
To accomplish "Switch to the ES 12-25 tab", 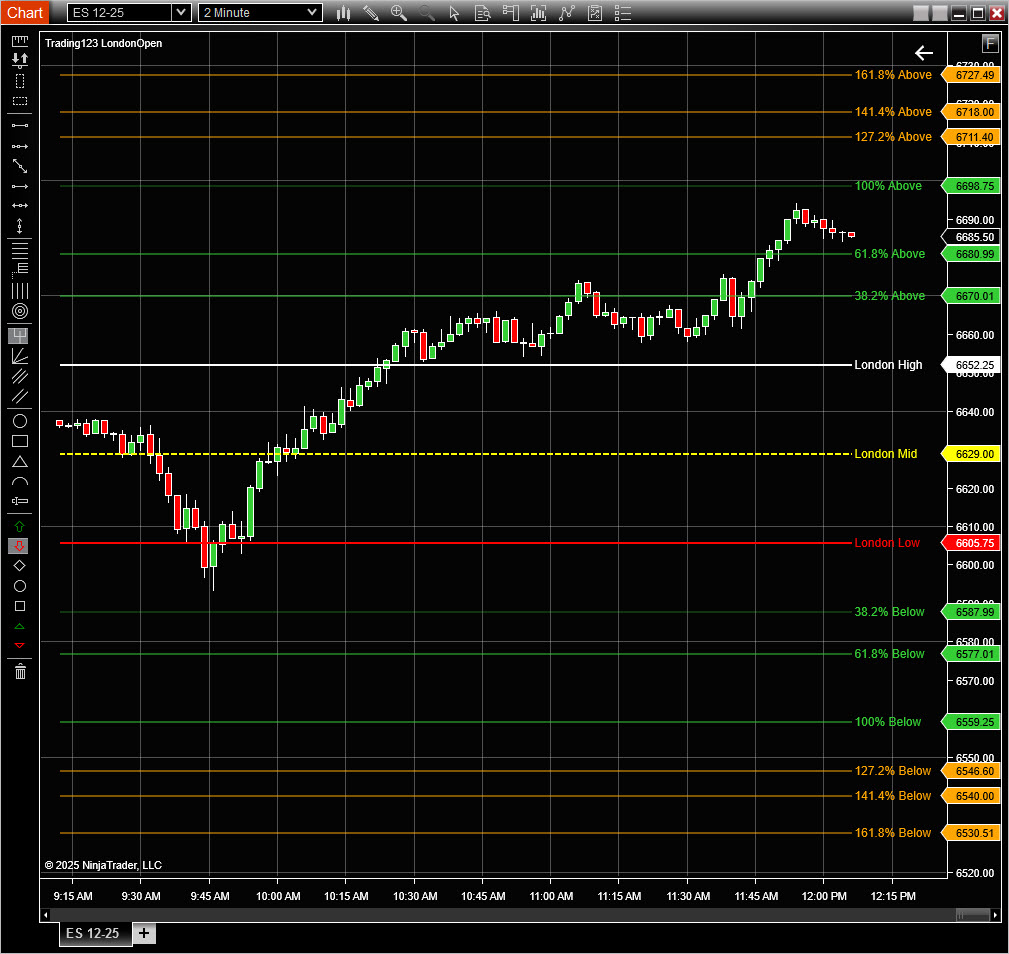I will point(94,933).
